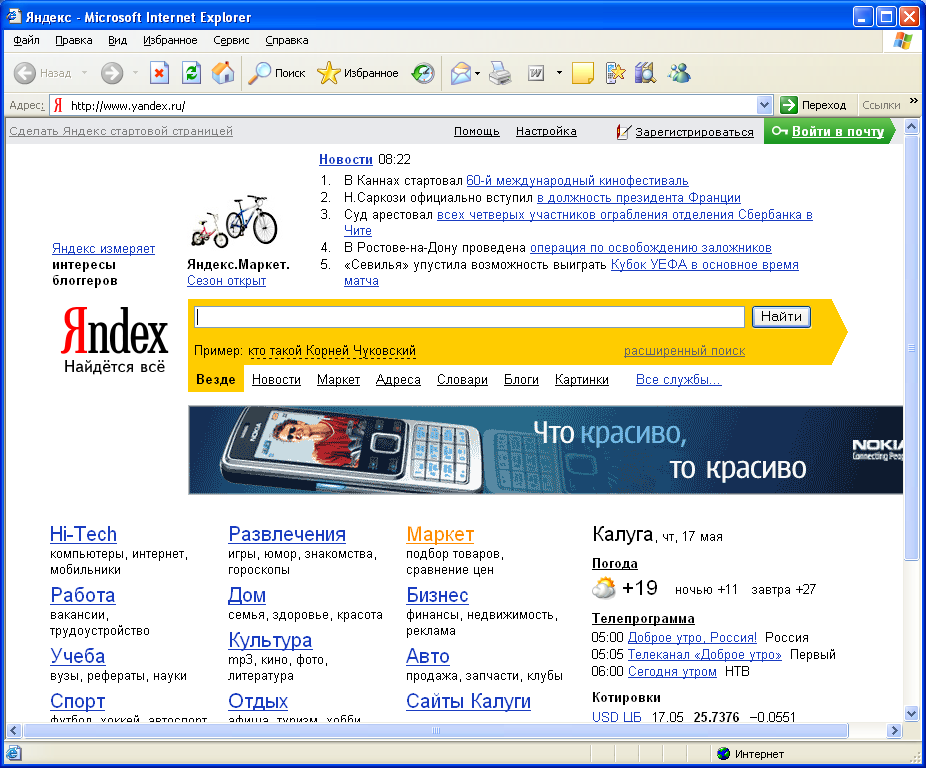Open the Research books icon

(645, 73)
